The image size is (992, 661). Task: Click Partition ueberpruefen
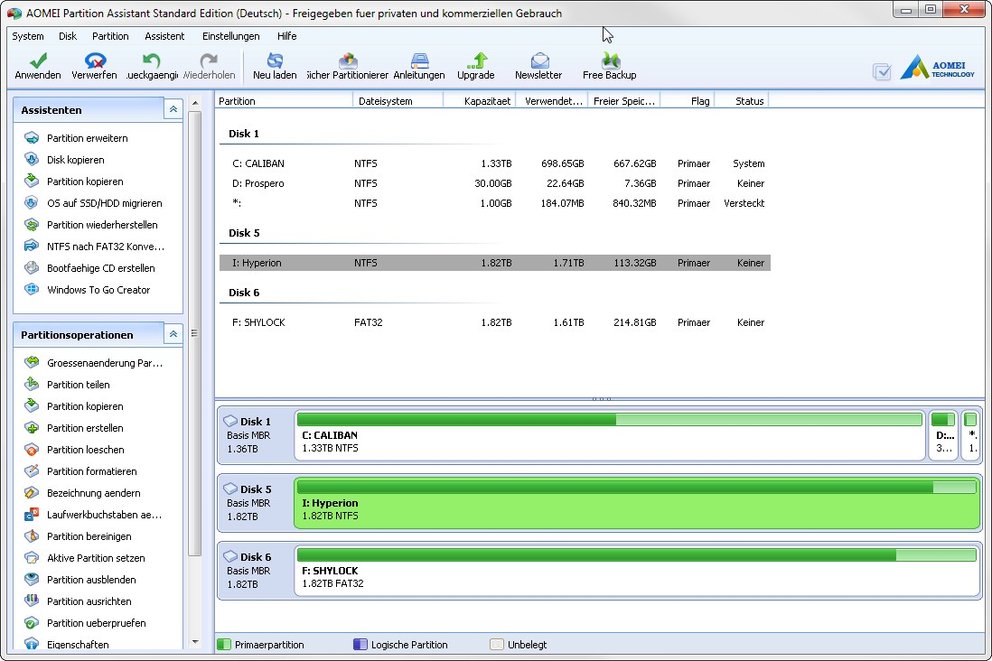click(96, 622)
